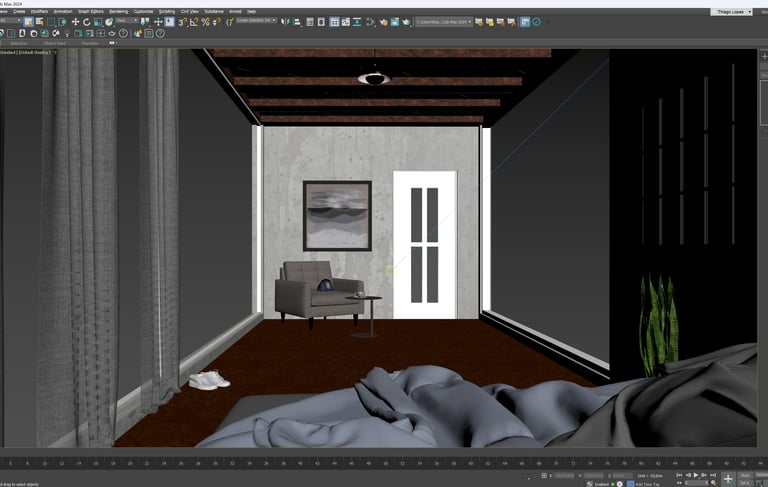Click Select and Manipulate icon
Image resolution: width=768 pixels, height=487 pixels.
(x=158, y=22)
